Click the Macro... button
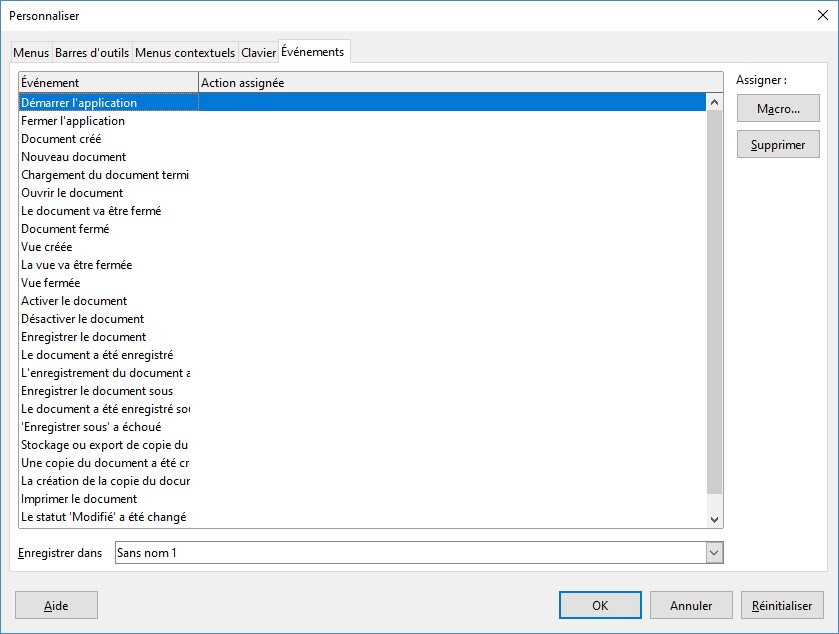This screenshot has height=634, width=839. 778,109
